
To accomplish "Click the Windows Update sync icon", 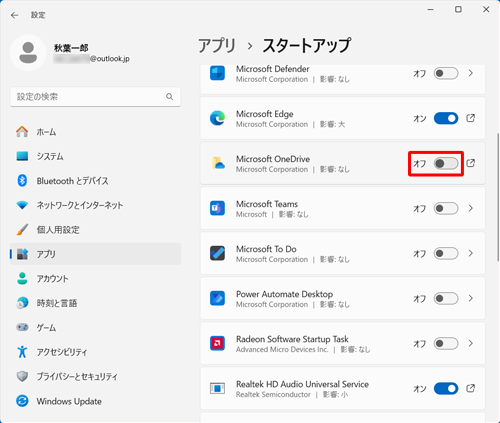I will click(x=22, y=401).
